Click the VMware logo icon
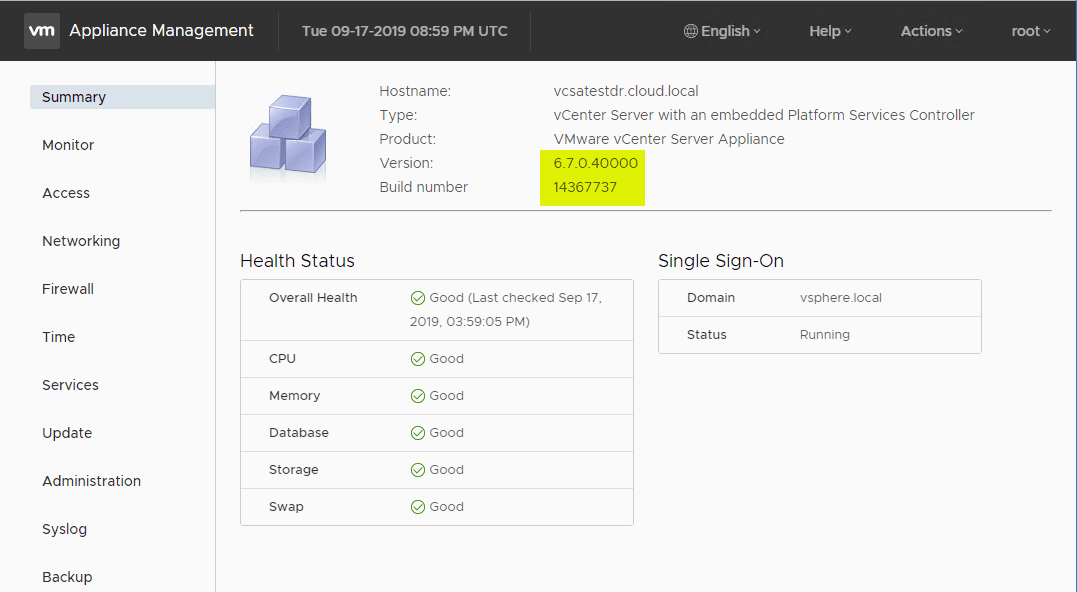This screenshot has height=592, width=1077. (x=41, y=30)
